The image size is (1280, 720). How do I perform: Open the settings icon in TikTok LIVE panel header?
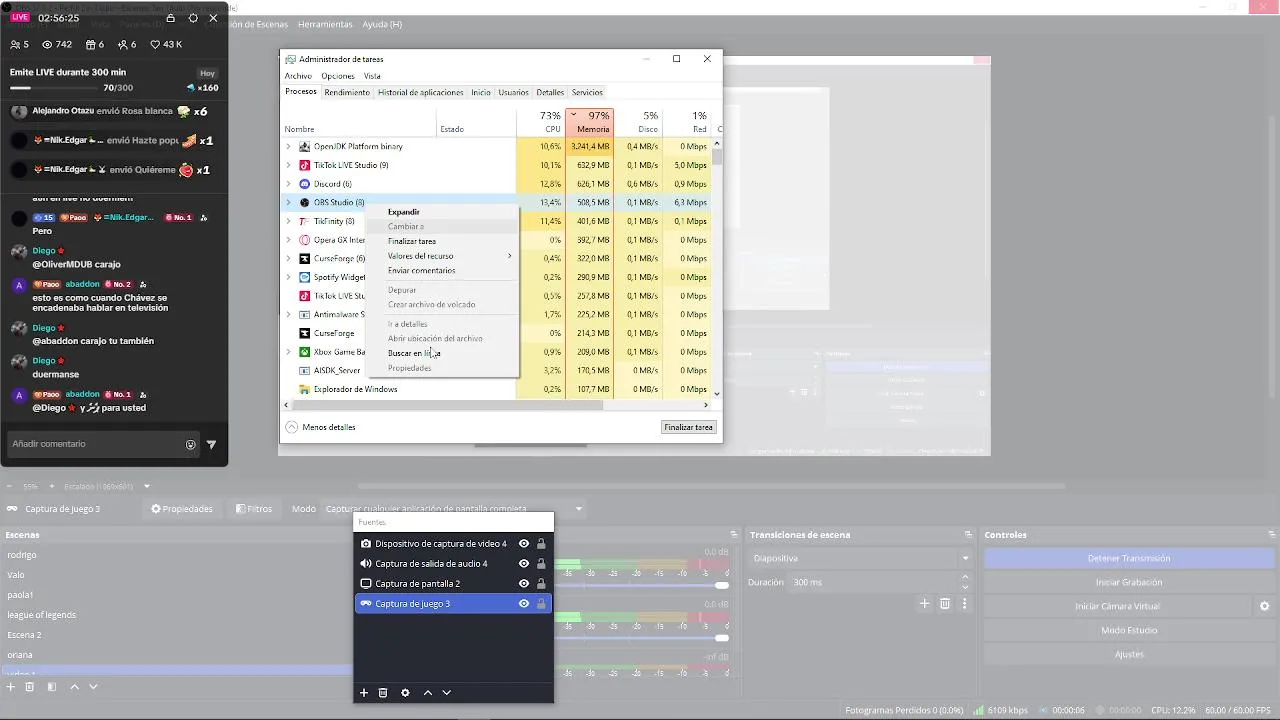click(x=193, y=18)
